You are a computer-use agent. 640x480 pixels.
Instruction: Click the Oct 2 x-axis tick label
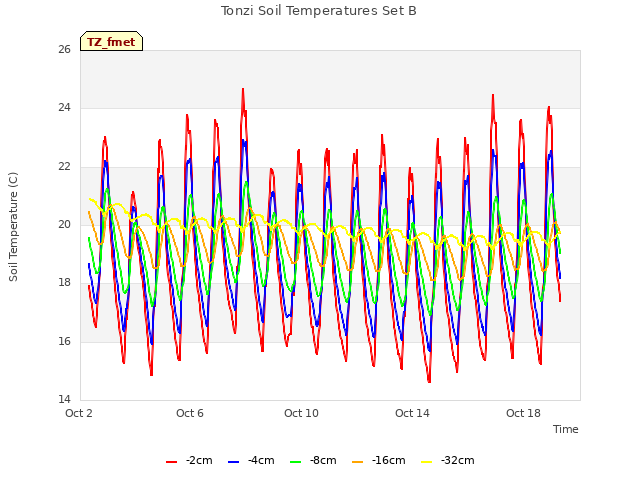coord(79,413)
